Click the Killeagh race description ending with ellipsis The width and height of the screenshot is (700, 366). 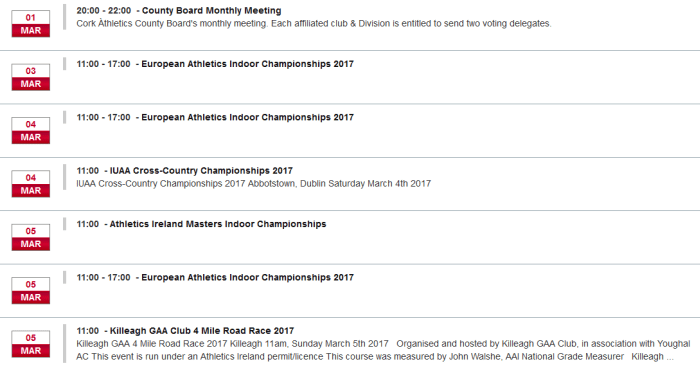[x=383, y=350]
